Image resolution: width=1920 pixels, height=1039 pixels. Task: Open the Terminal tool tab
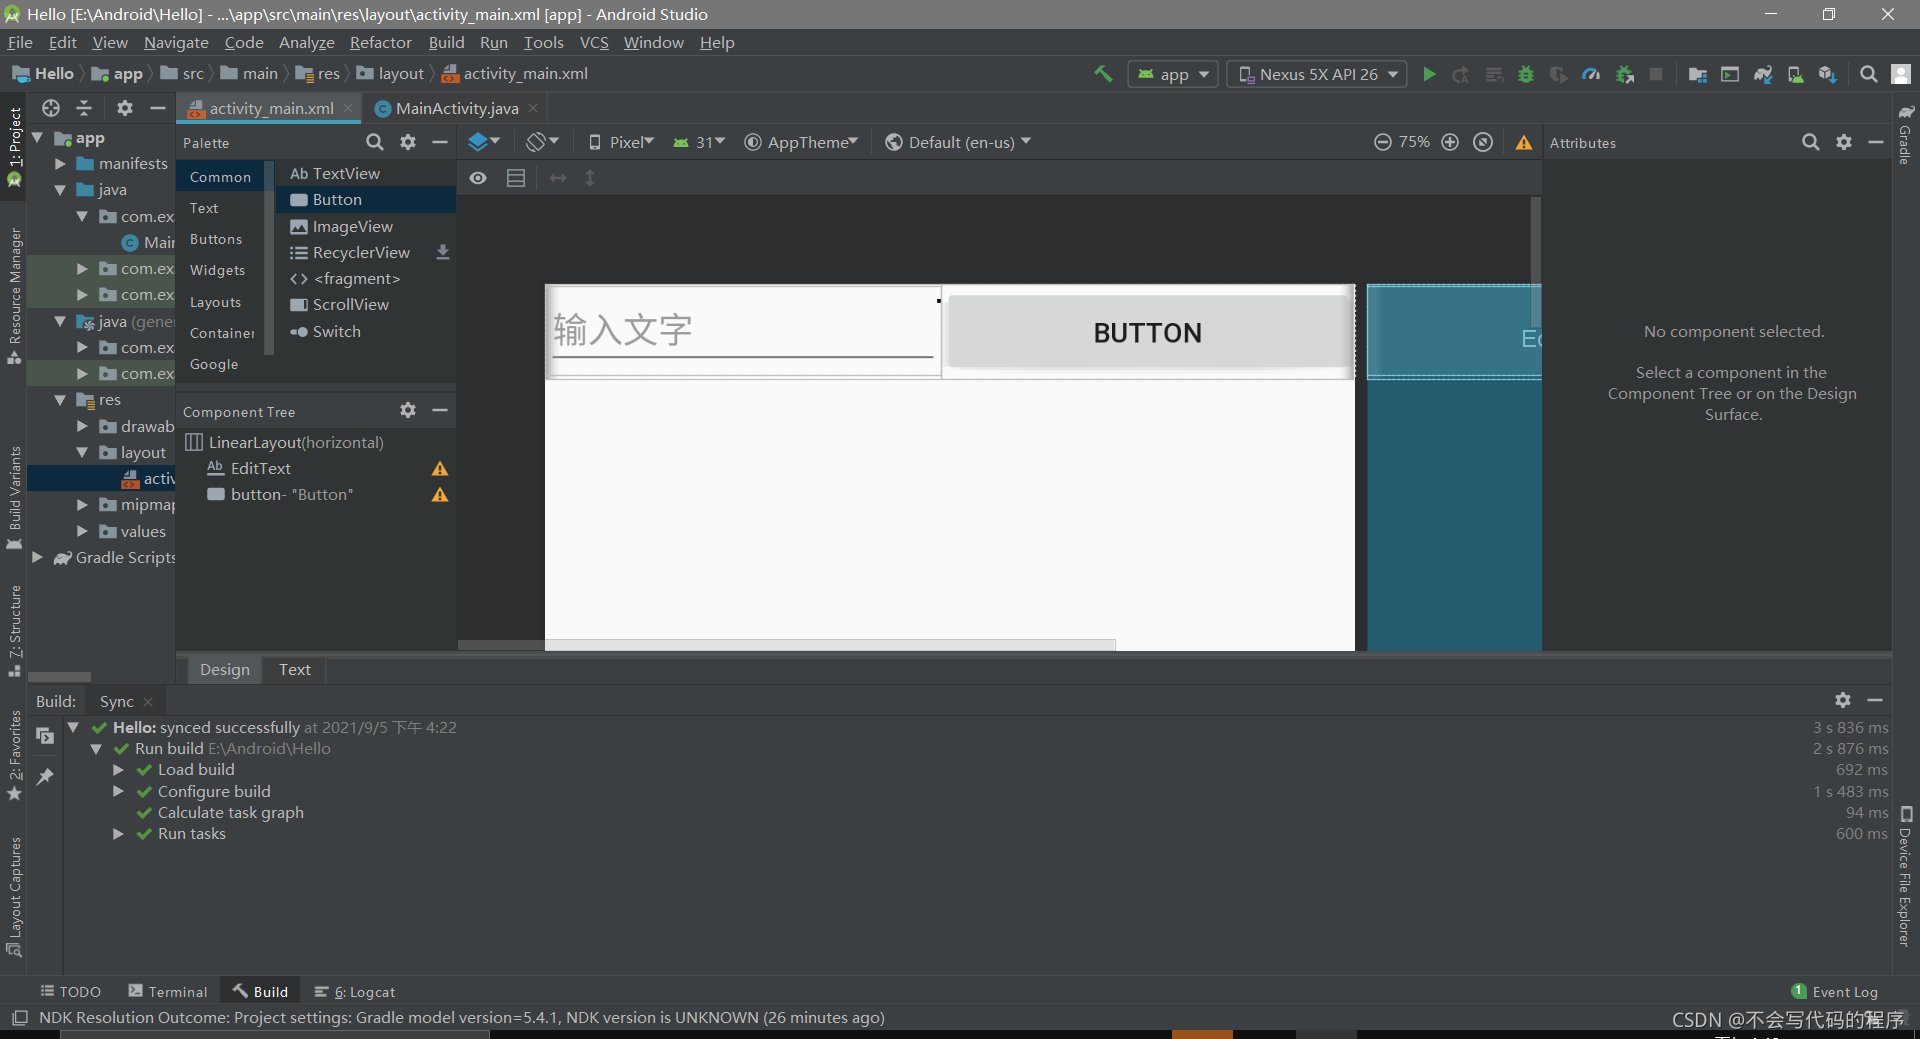click(168, 991)
